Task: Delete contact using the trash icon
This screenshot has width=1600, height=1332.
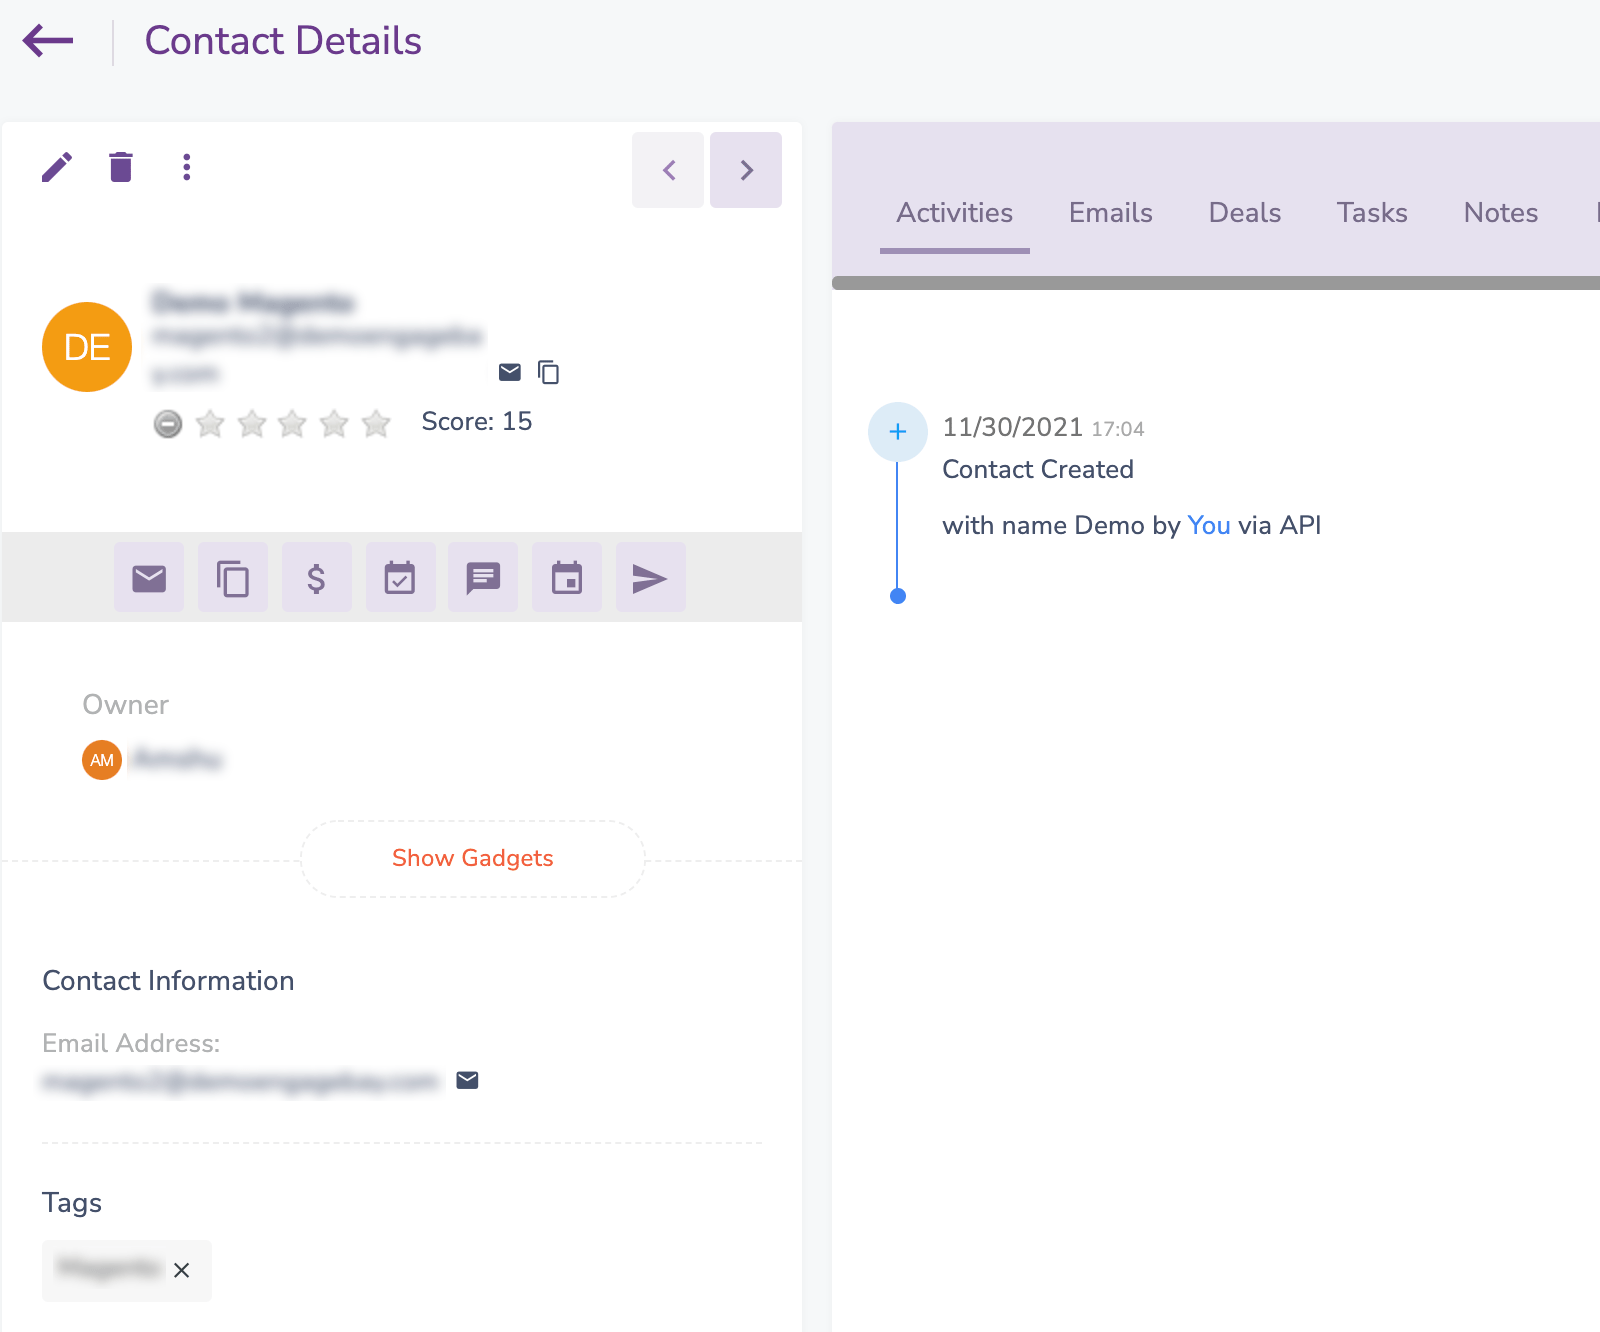Action: (x=121, y=167)
